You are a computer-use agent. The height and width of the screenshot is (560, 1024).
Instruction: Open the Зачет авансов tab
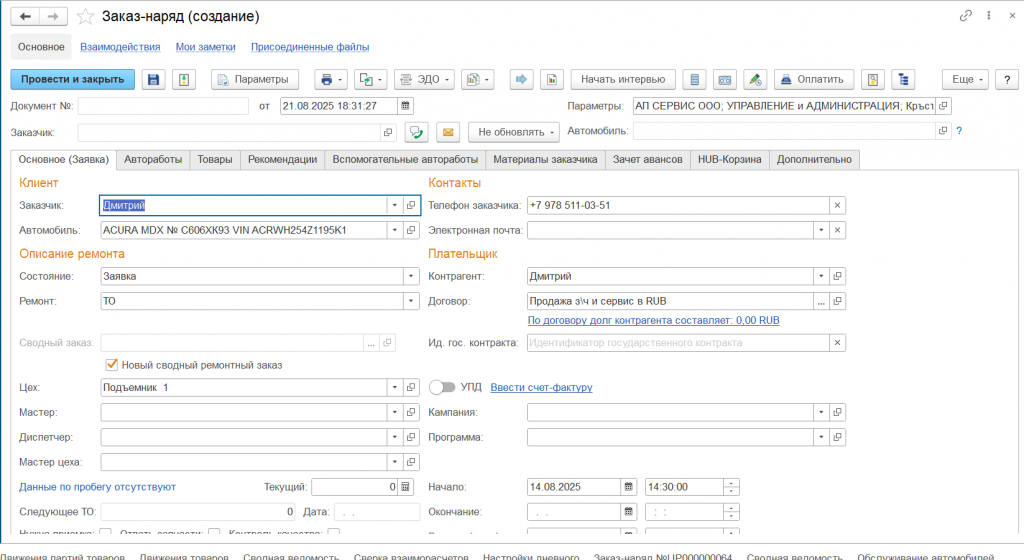pyautogui.click(x=647, y=159)
